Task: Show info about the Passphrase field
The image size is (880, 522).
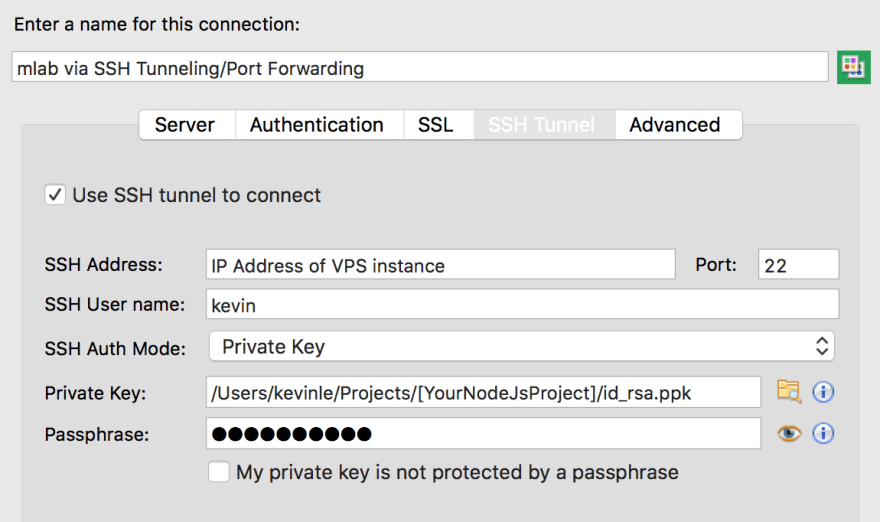Action: tap(823, 433)
